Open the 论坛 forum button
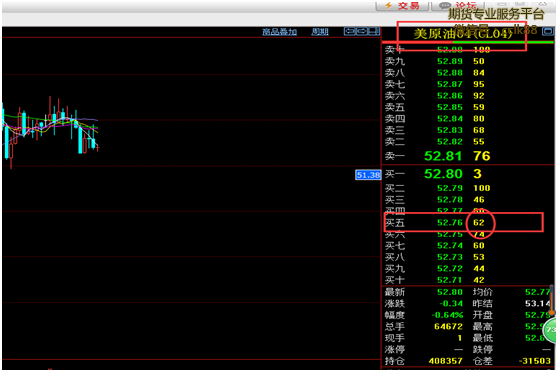The image size is (558, 372). 457,6
